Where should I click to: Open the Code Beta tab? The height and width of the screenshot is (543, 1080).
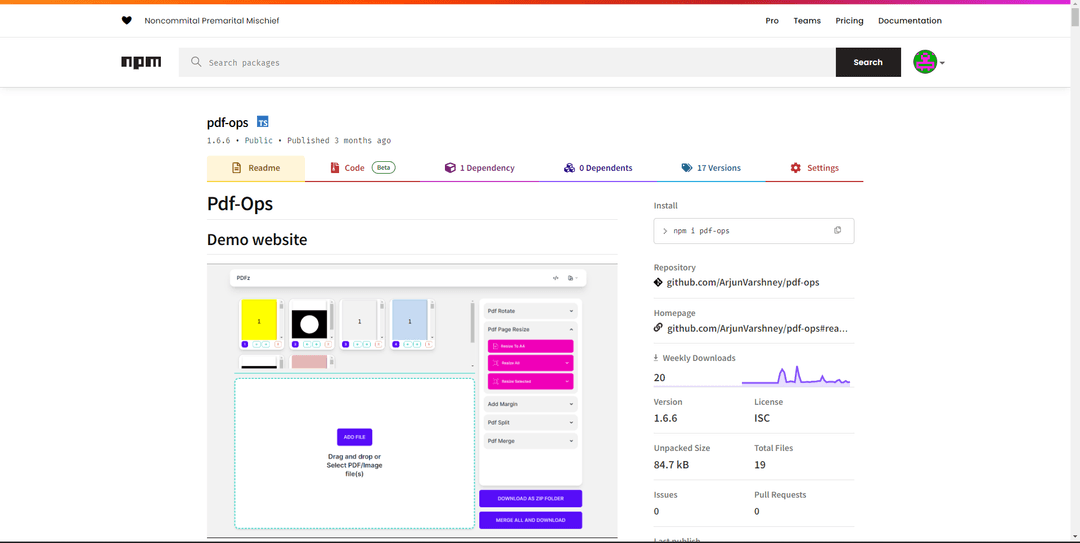click(x=363, y=168)
